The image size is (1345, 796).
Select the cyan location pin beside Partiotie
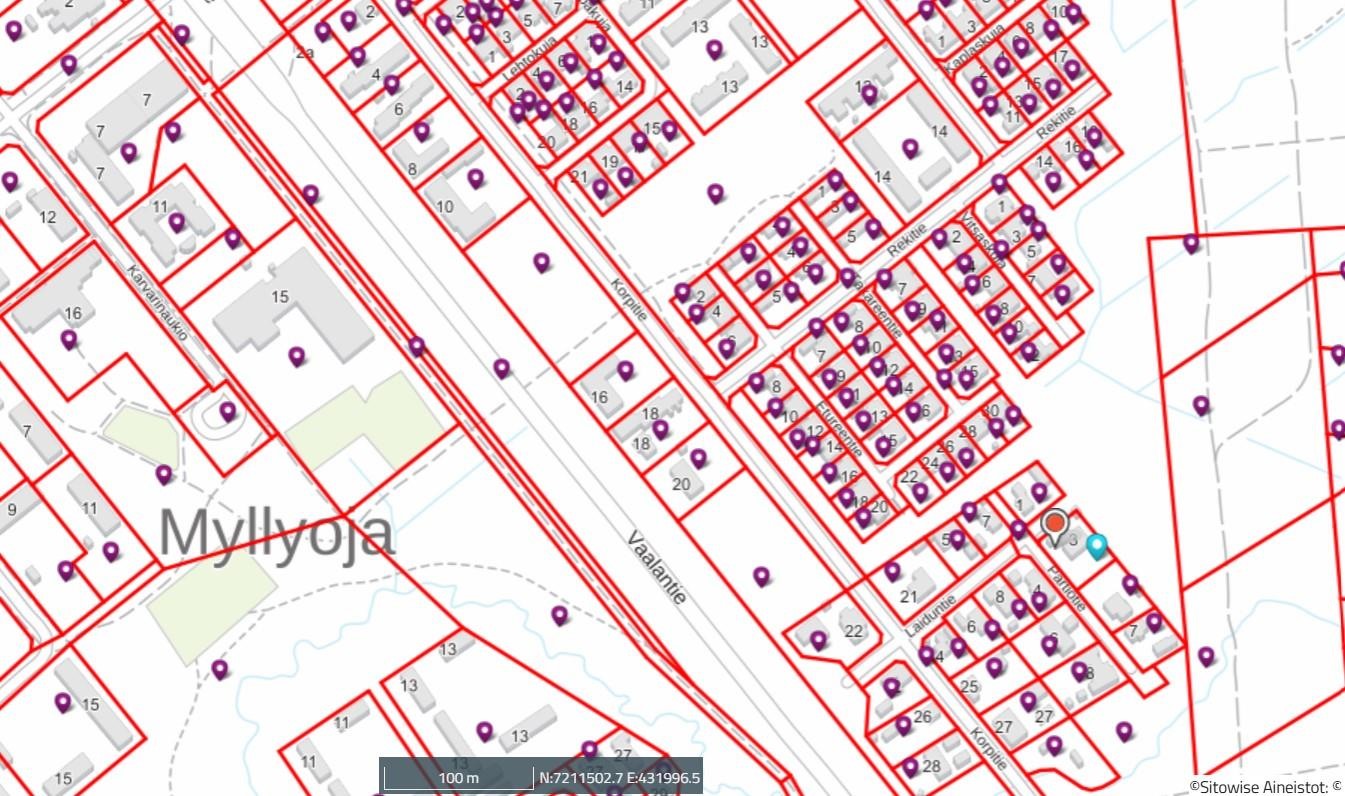pos(1097,545)
